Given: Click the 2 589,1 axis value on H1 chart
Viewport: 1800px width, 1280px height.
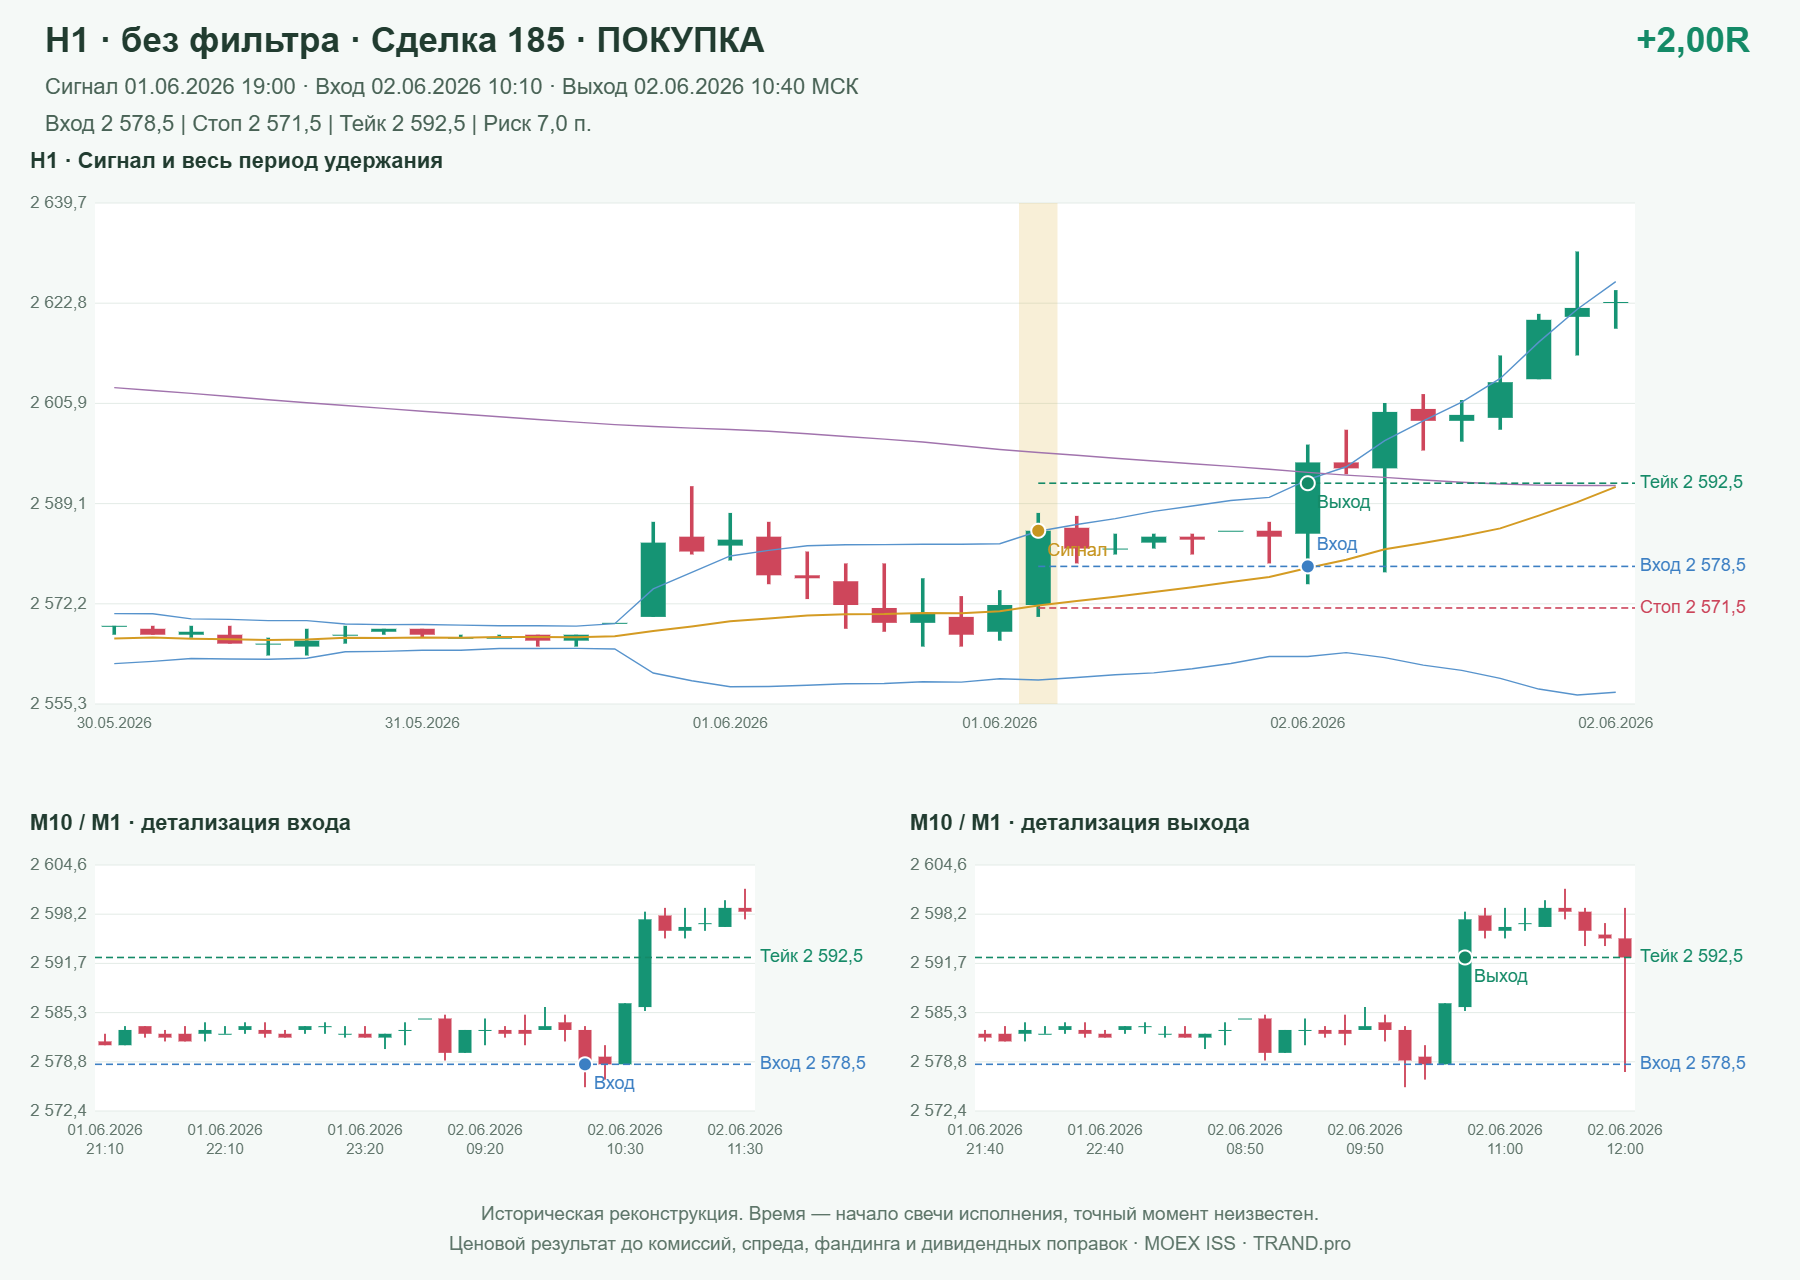Looking at the screenshot, I should [58, 503].
